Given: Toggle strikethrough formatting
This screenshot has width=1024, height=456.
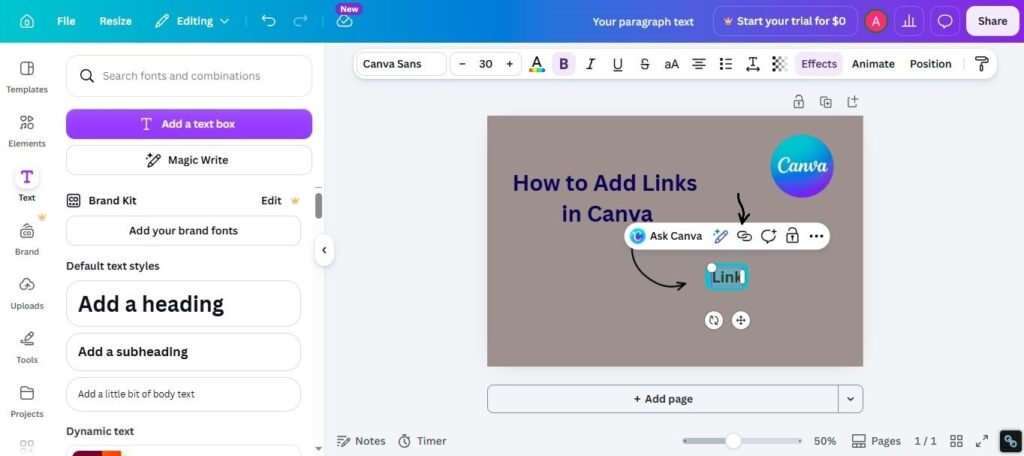Looking at the screenshot, I should [645, 64].
